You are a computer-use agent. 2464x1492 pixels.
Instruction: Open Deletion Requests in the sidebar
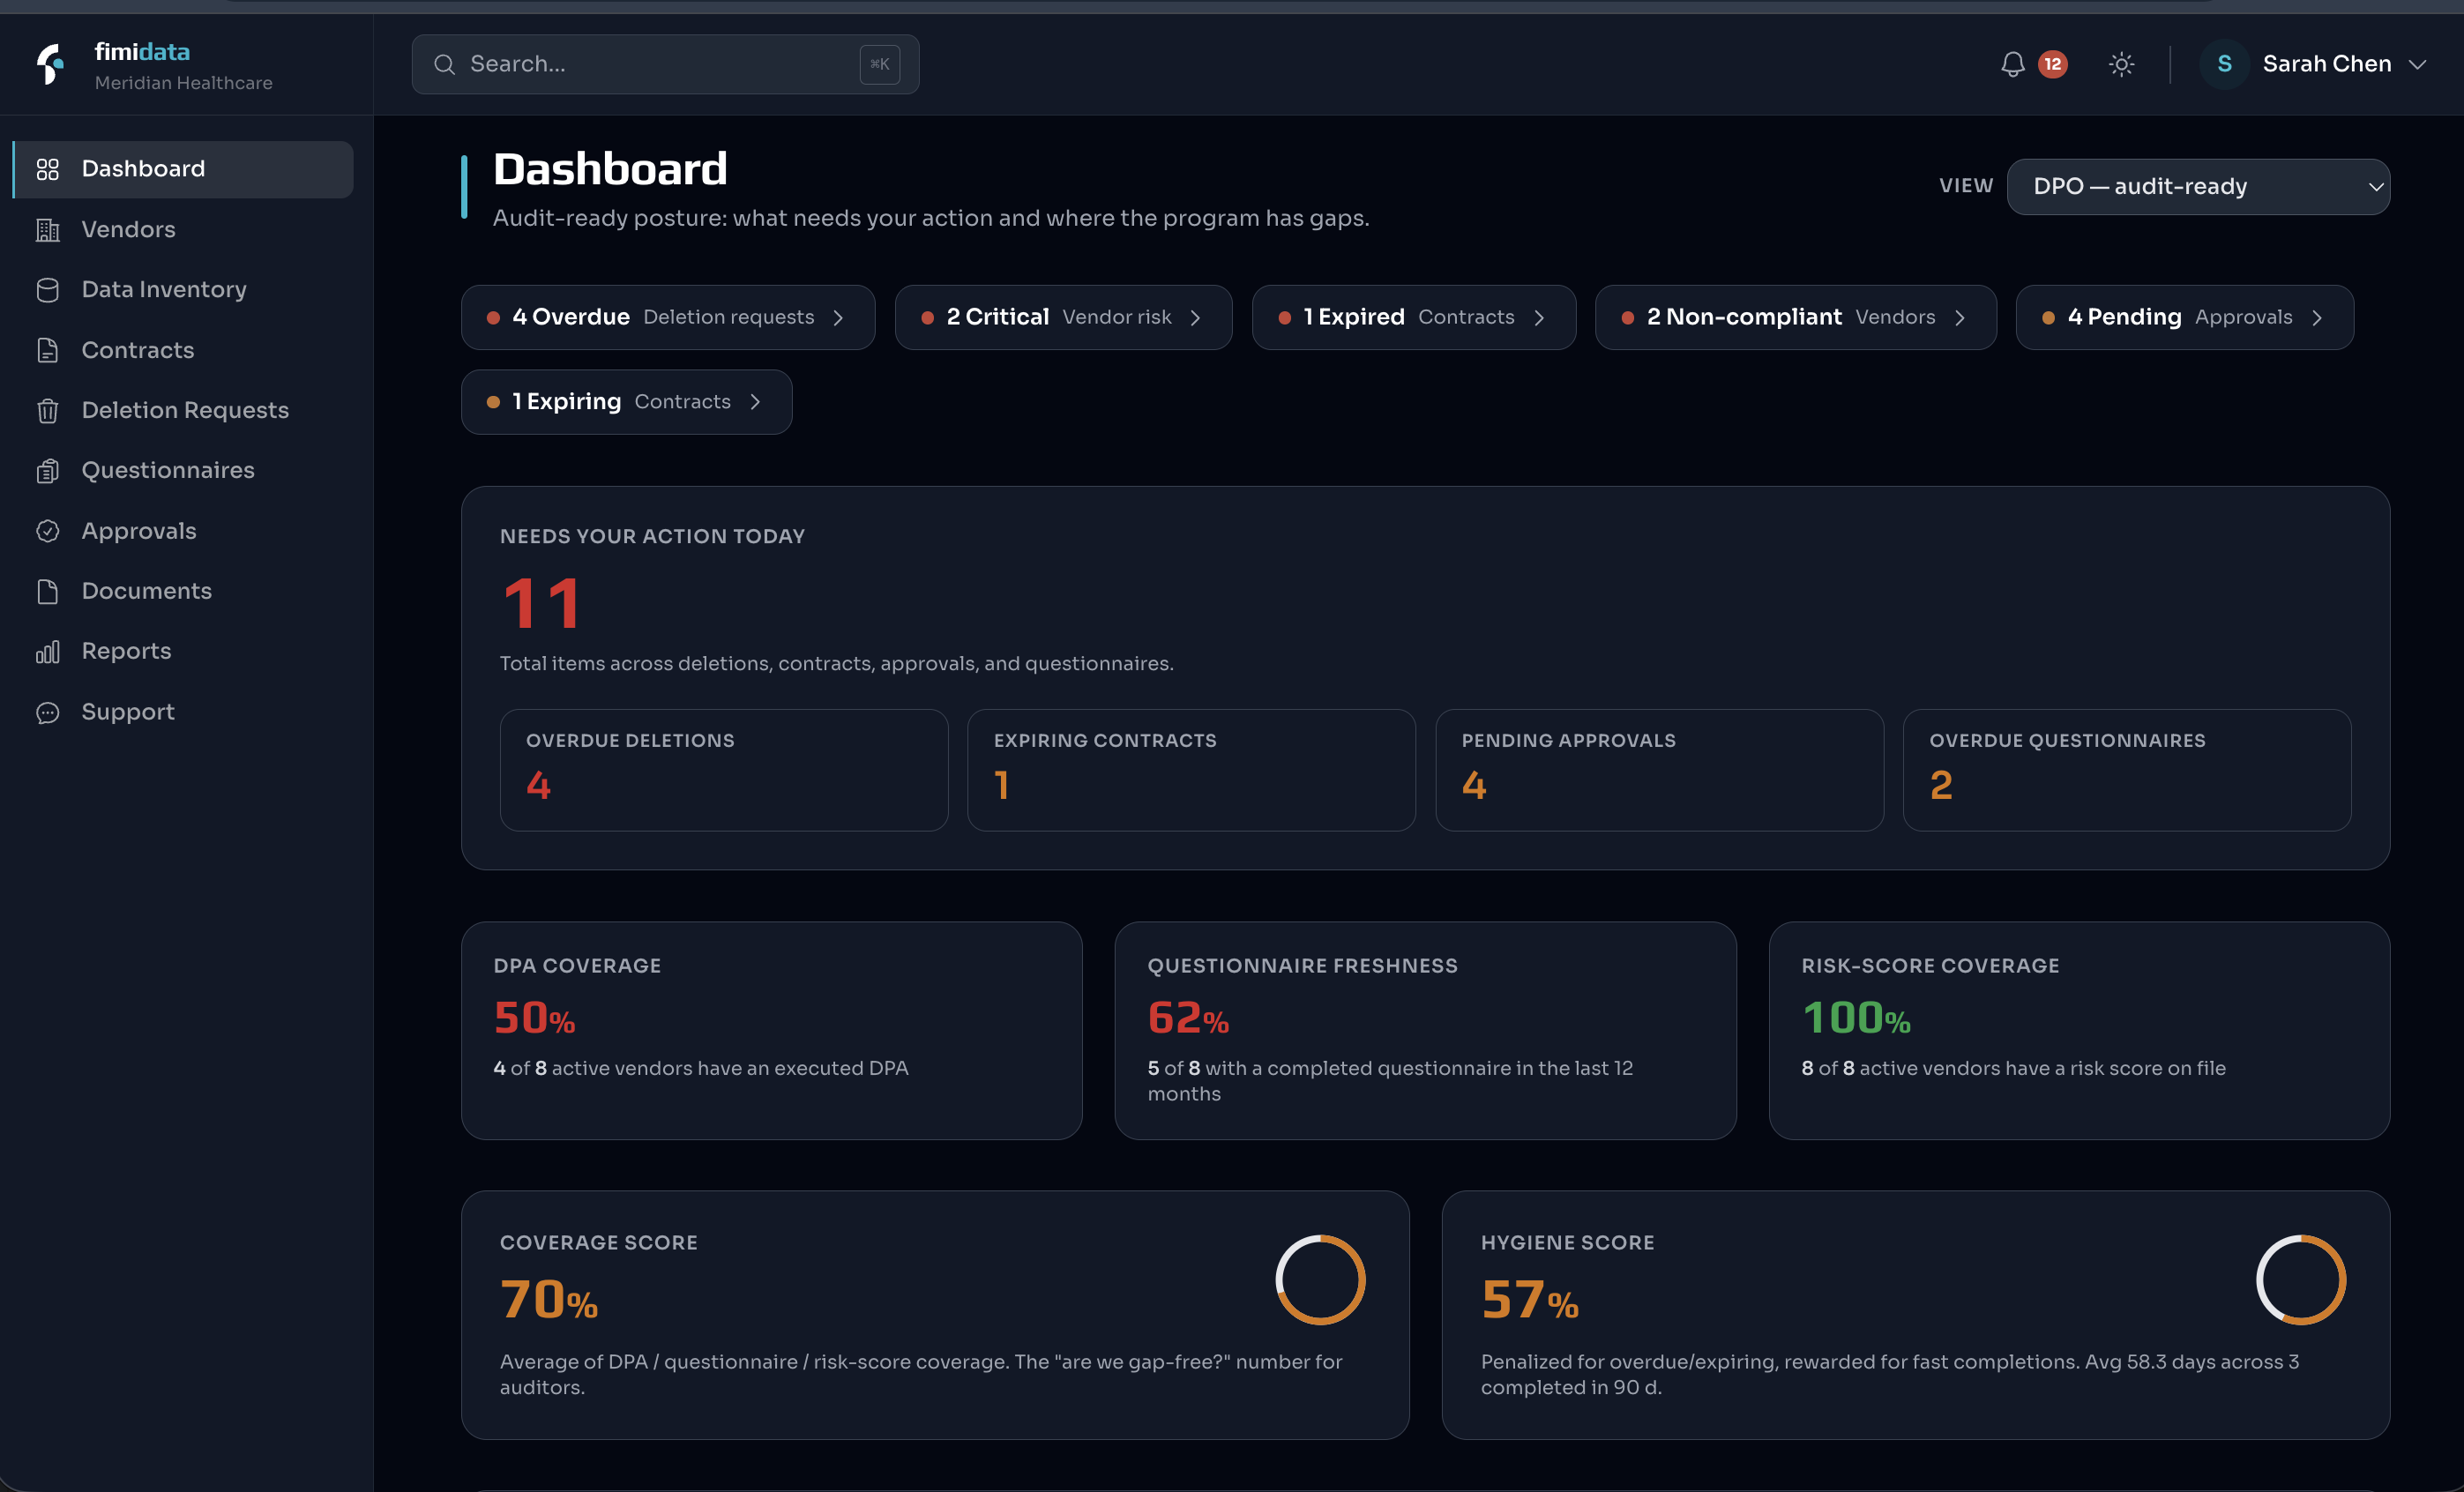[183, 410]
